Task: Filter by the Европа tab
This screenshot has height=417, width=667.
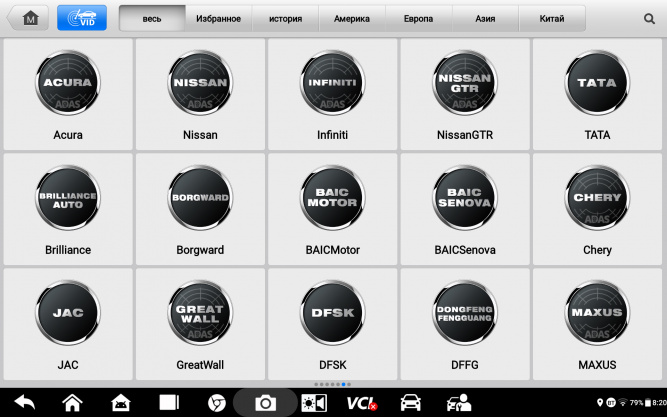Action: [419, 18]
